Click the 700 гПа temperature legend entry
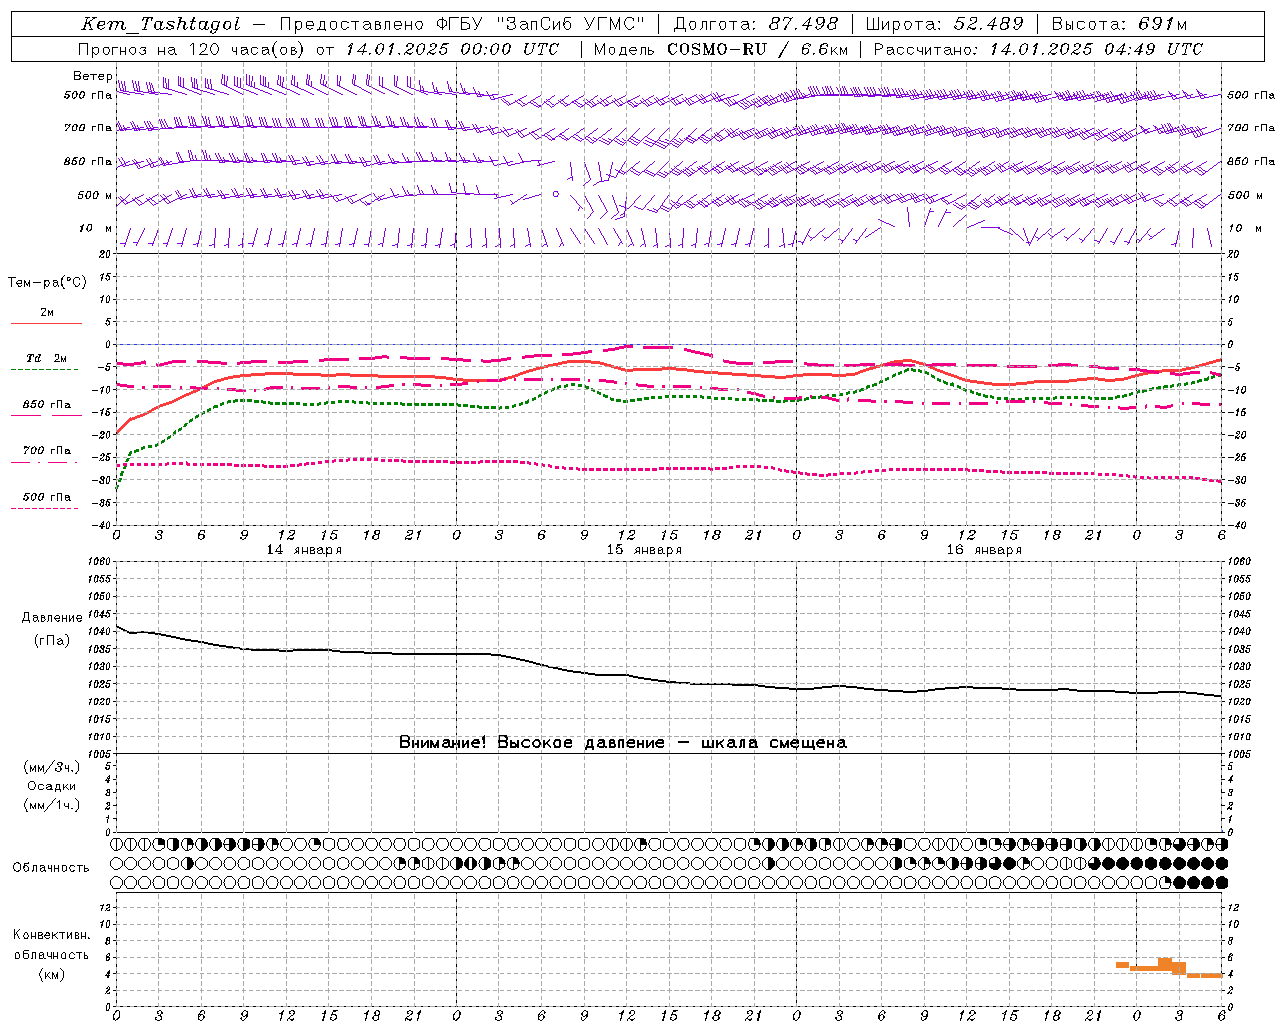This screenshot has width=1280, height=1024. (x=47, y=451)
